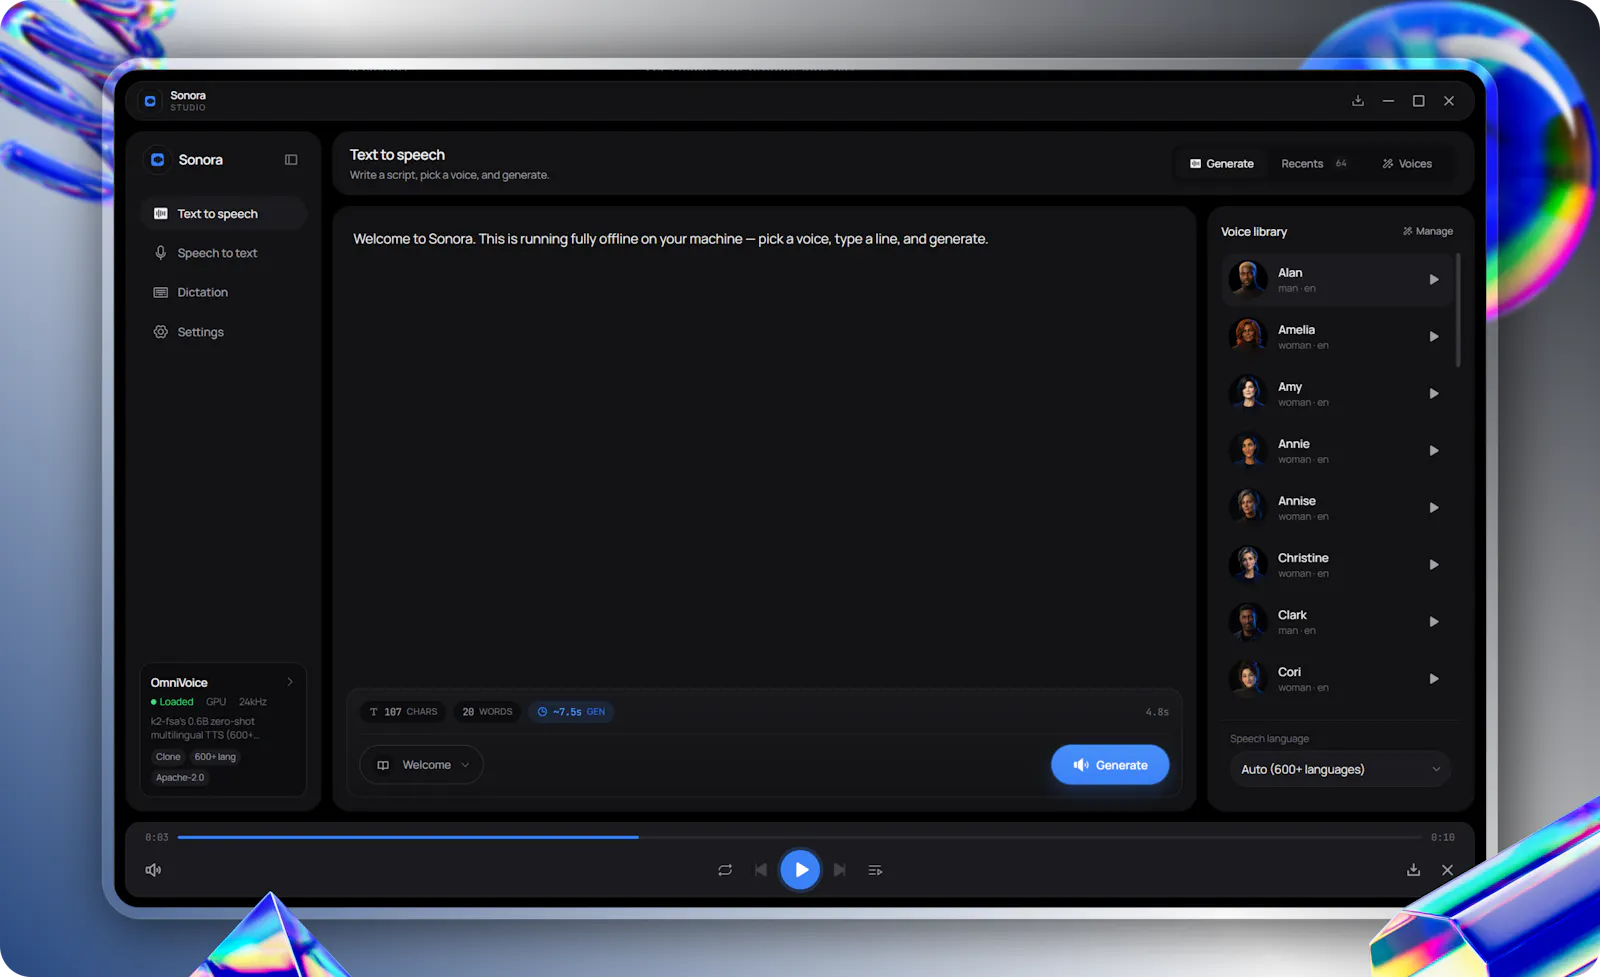Preview Clark voice with play icon
The image size is (1600, 977).
[x=1434, y=622]
